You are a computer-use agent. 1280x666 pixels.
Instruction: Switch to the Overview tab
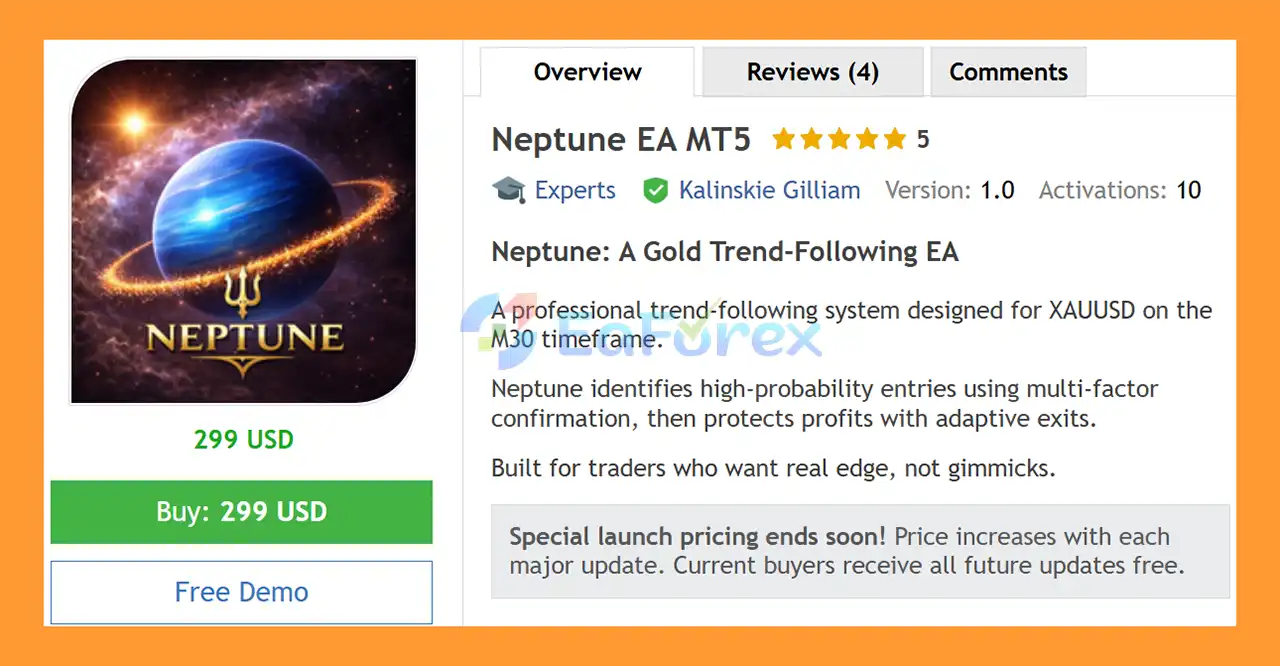(587, 72)
